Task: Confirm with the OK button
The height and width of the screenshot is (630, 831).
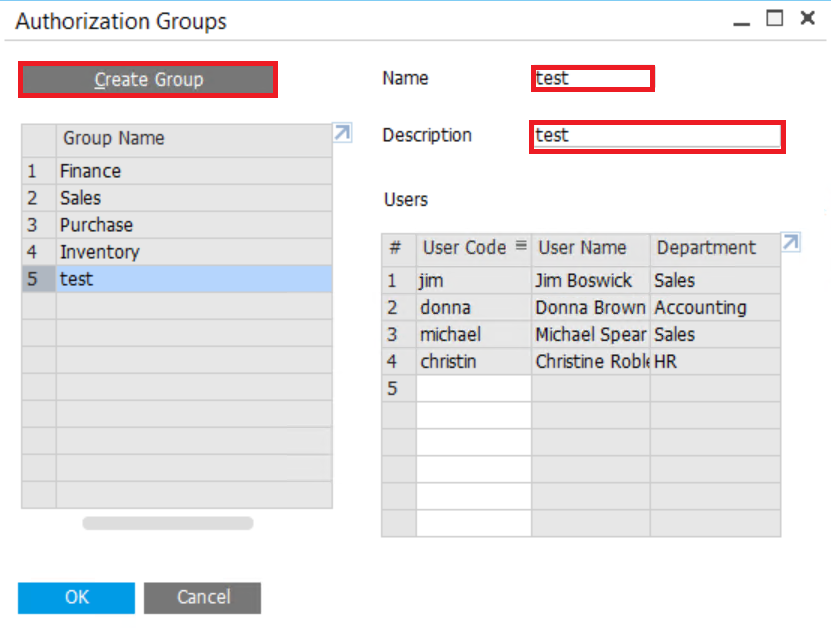Action: (x=76, y=597)
